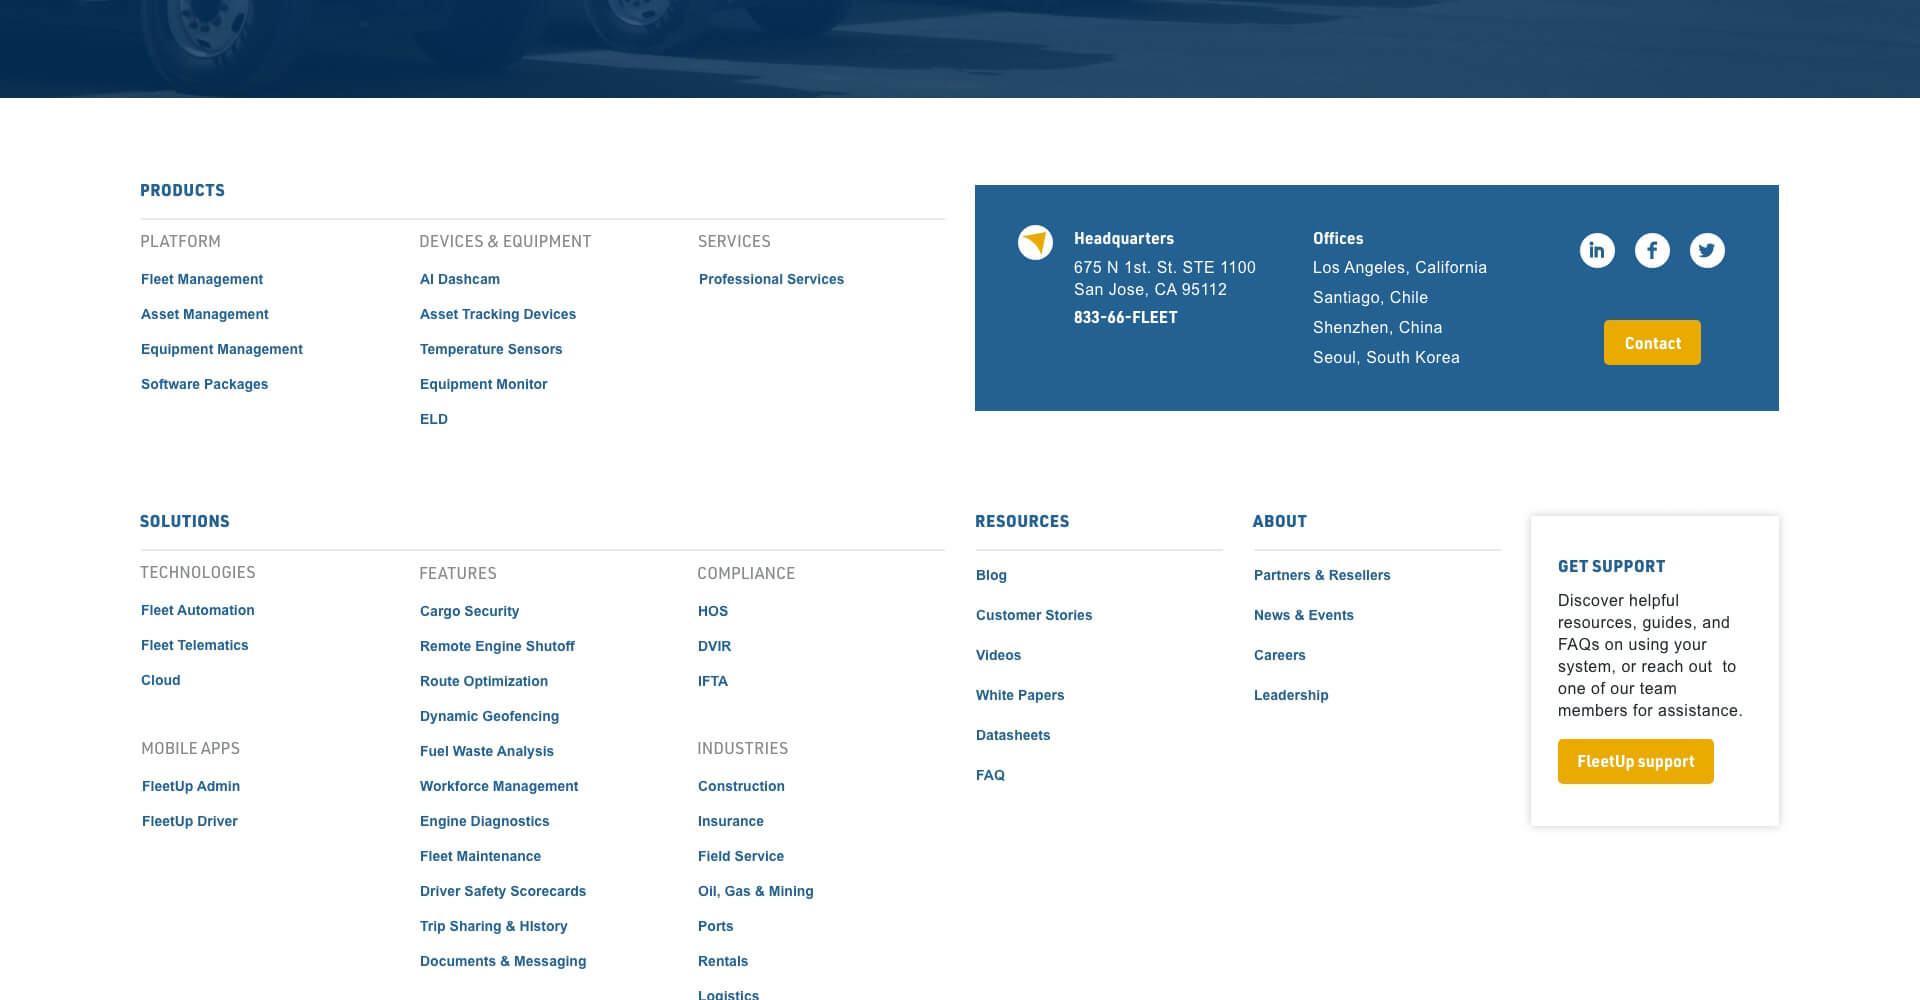Click the RESOURCES section heading
This screenshot has width=1920, height=1000.
coord(1022,521)
